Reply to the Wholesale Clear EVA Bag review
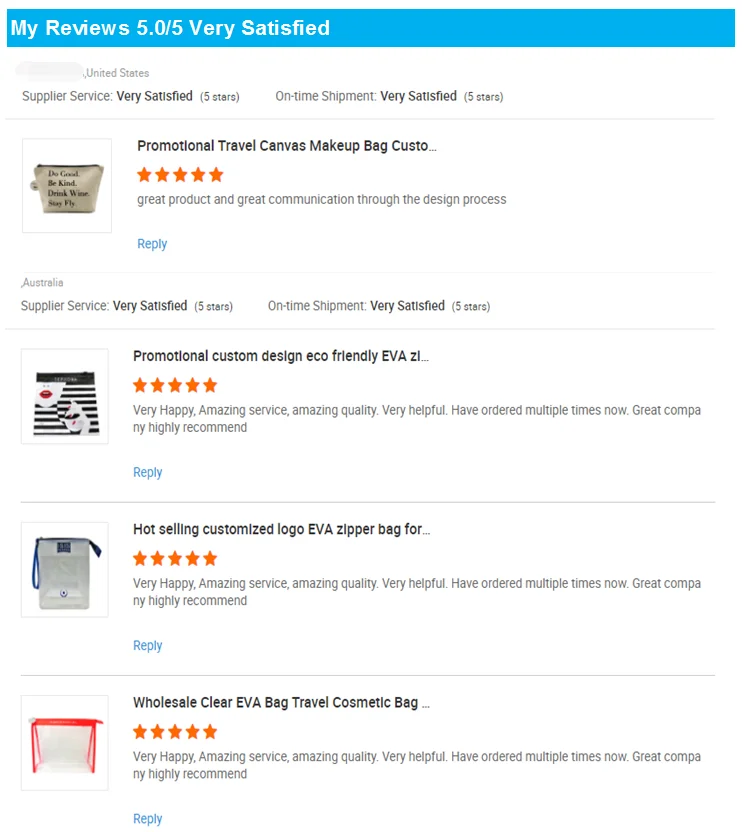 (x=148, y=818)
